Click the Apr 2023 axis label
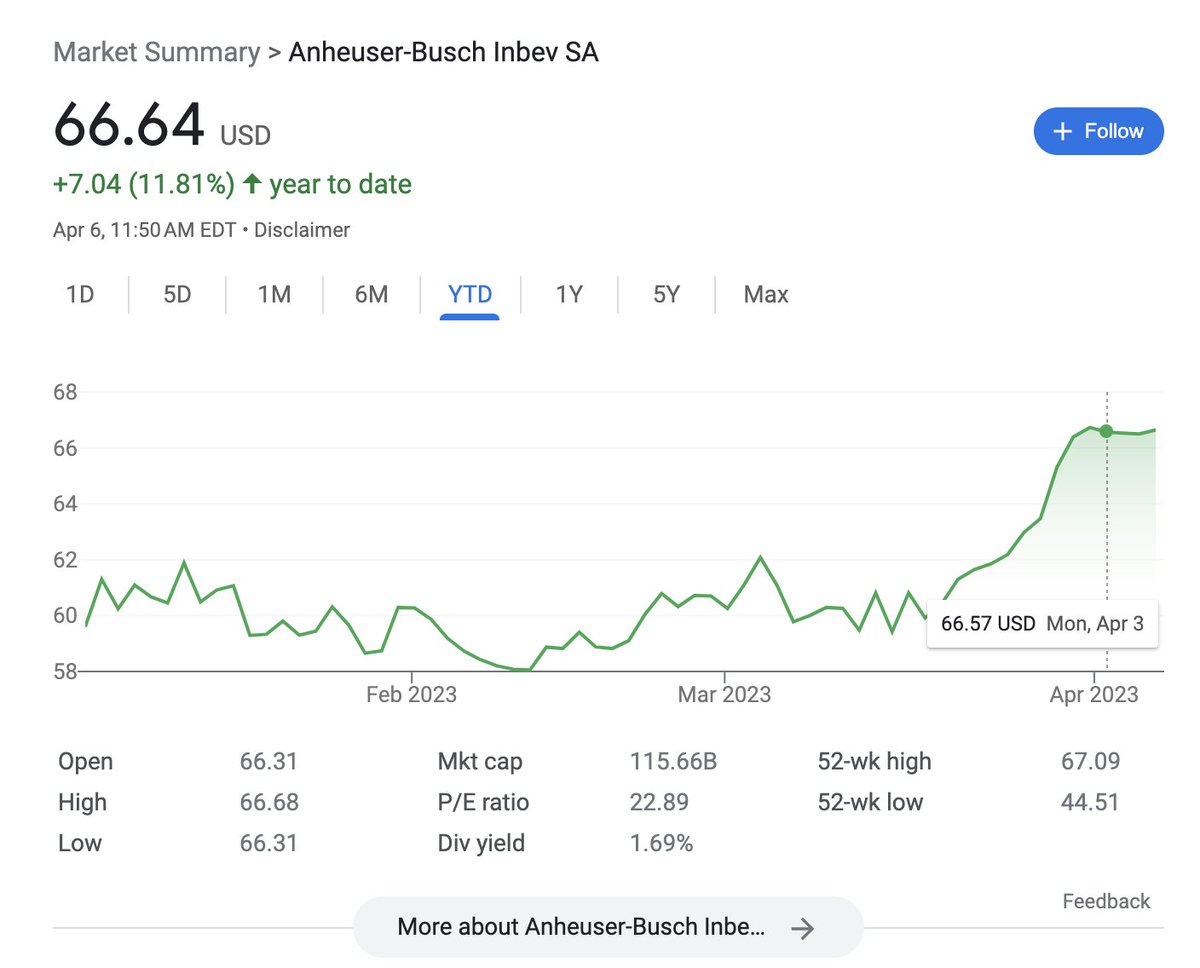This screenshot has height=968, width=1200. click(x=1094, y=694)
